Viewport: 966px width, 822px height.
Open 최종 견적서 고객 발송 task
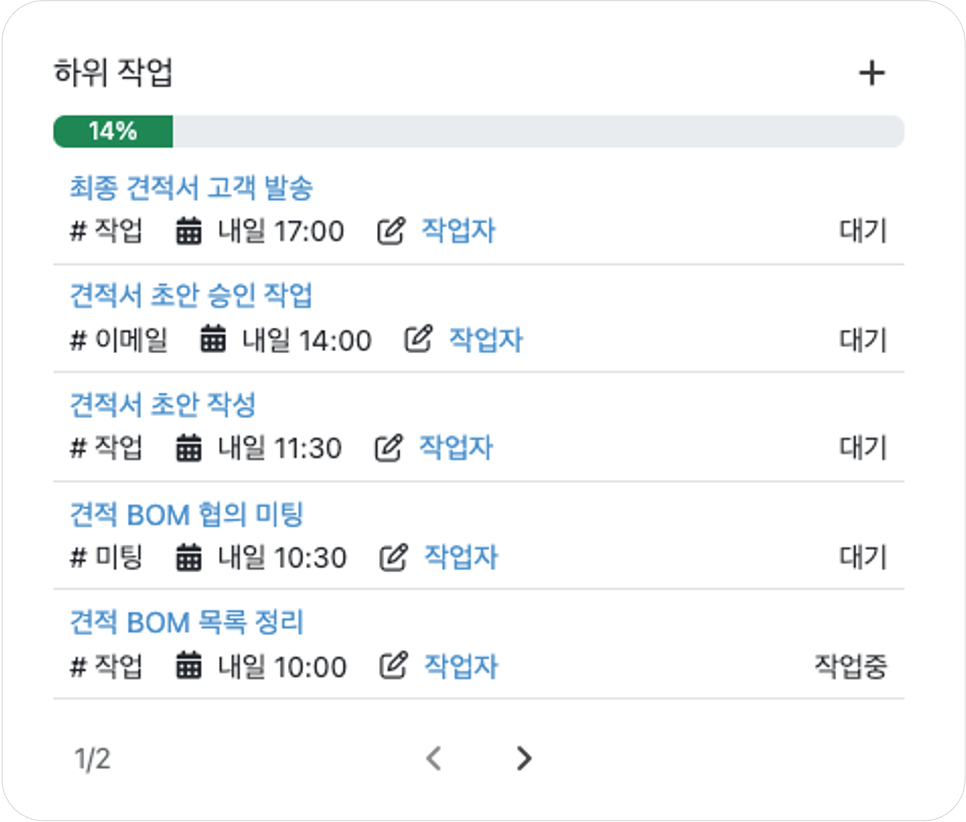click(191, 187)
